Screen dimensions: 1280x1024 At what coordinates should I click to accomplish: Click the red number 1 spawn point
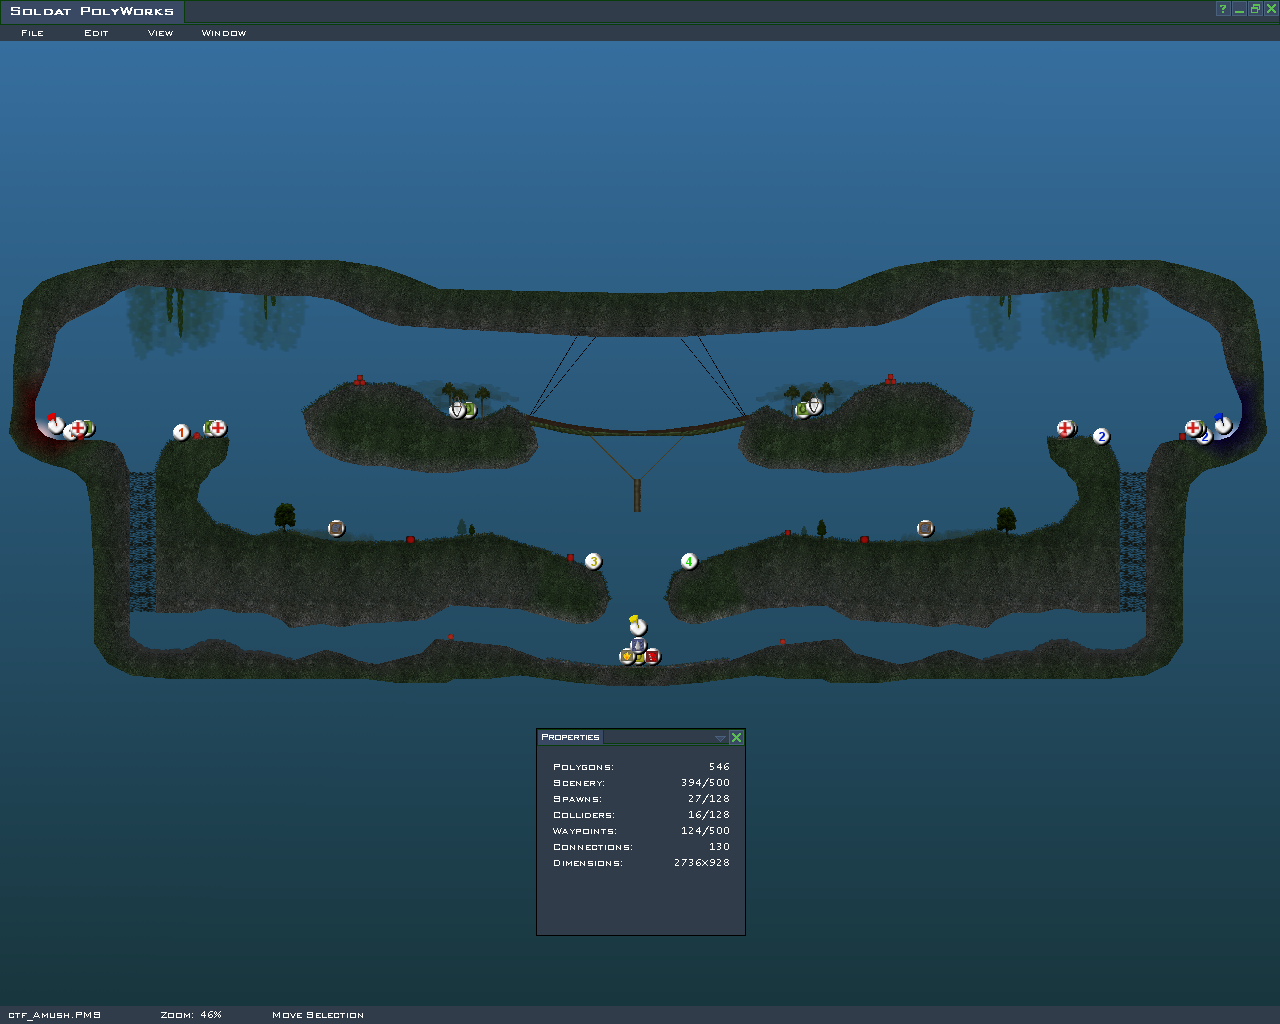coord(181,433)
